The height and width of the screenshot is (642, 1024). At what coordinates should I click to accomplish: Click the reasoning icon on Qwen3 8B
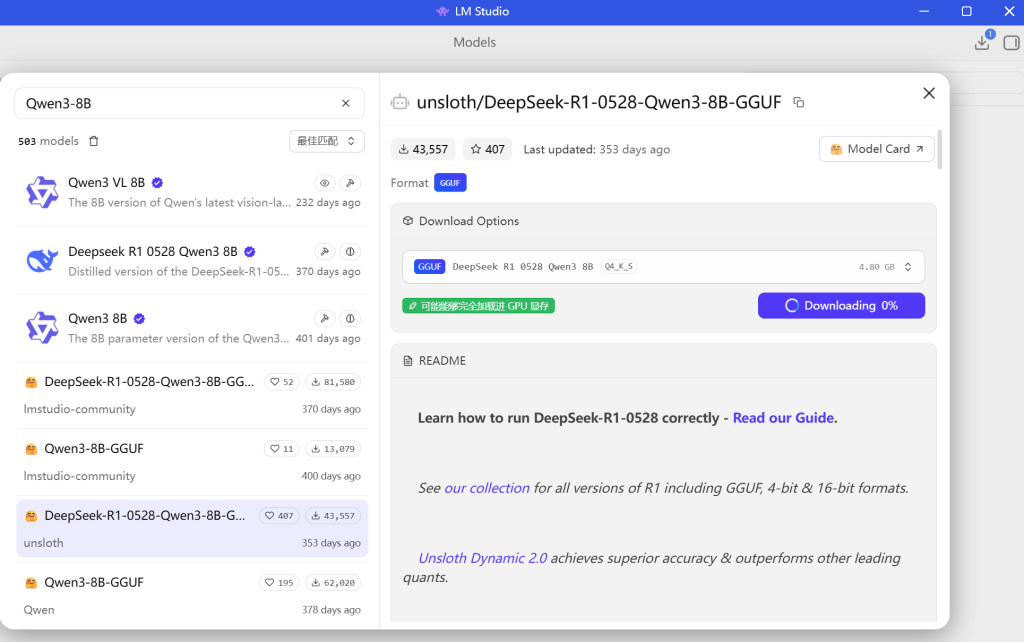tap(350, 319)
